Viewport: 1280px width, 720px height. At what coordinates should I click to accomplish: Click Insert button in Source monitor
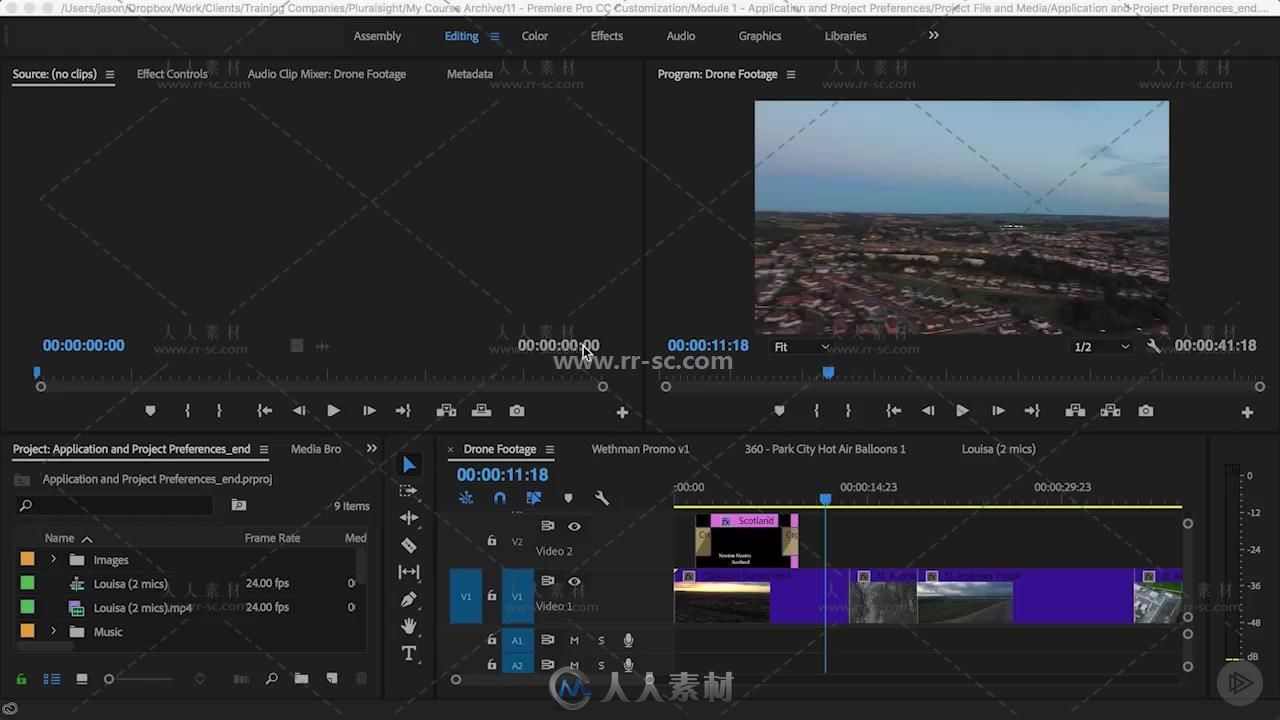(446, 411)
